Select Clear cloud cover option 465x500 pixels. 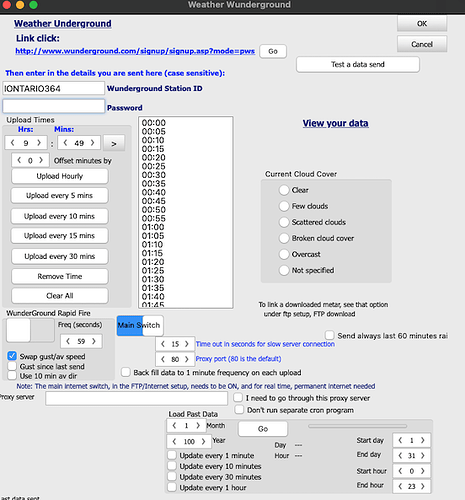tap(284, 190)
